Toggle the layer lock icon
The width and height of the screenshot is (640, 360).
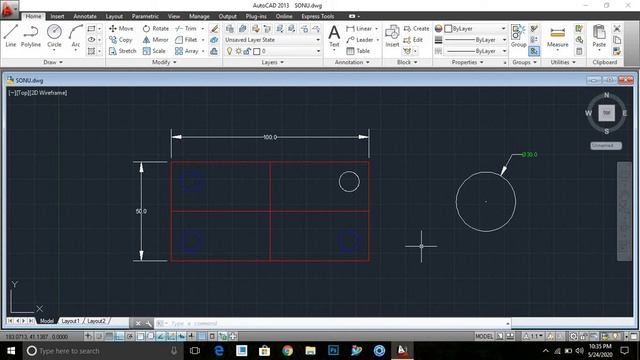click(247, 51)
